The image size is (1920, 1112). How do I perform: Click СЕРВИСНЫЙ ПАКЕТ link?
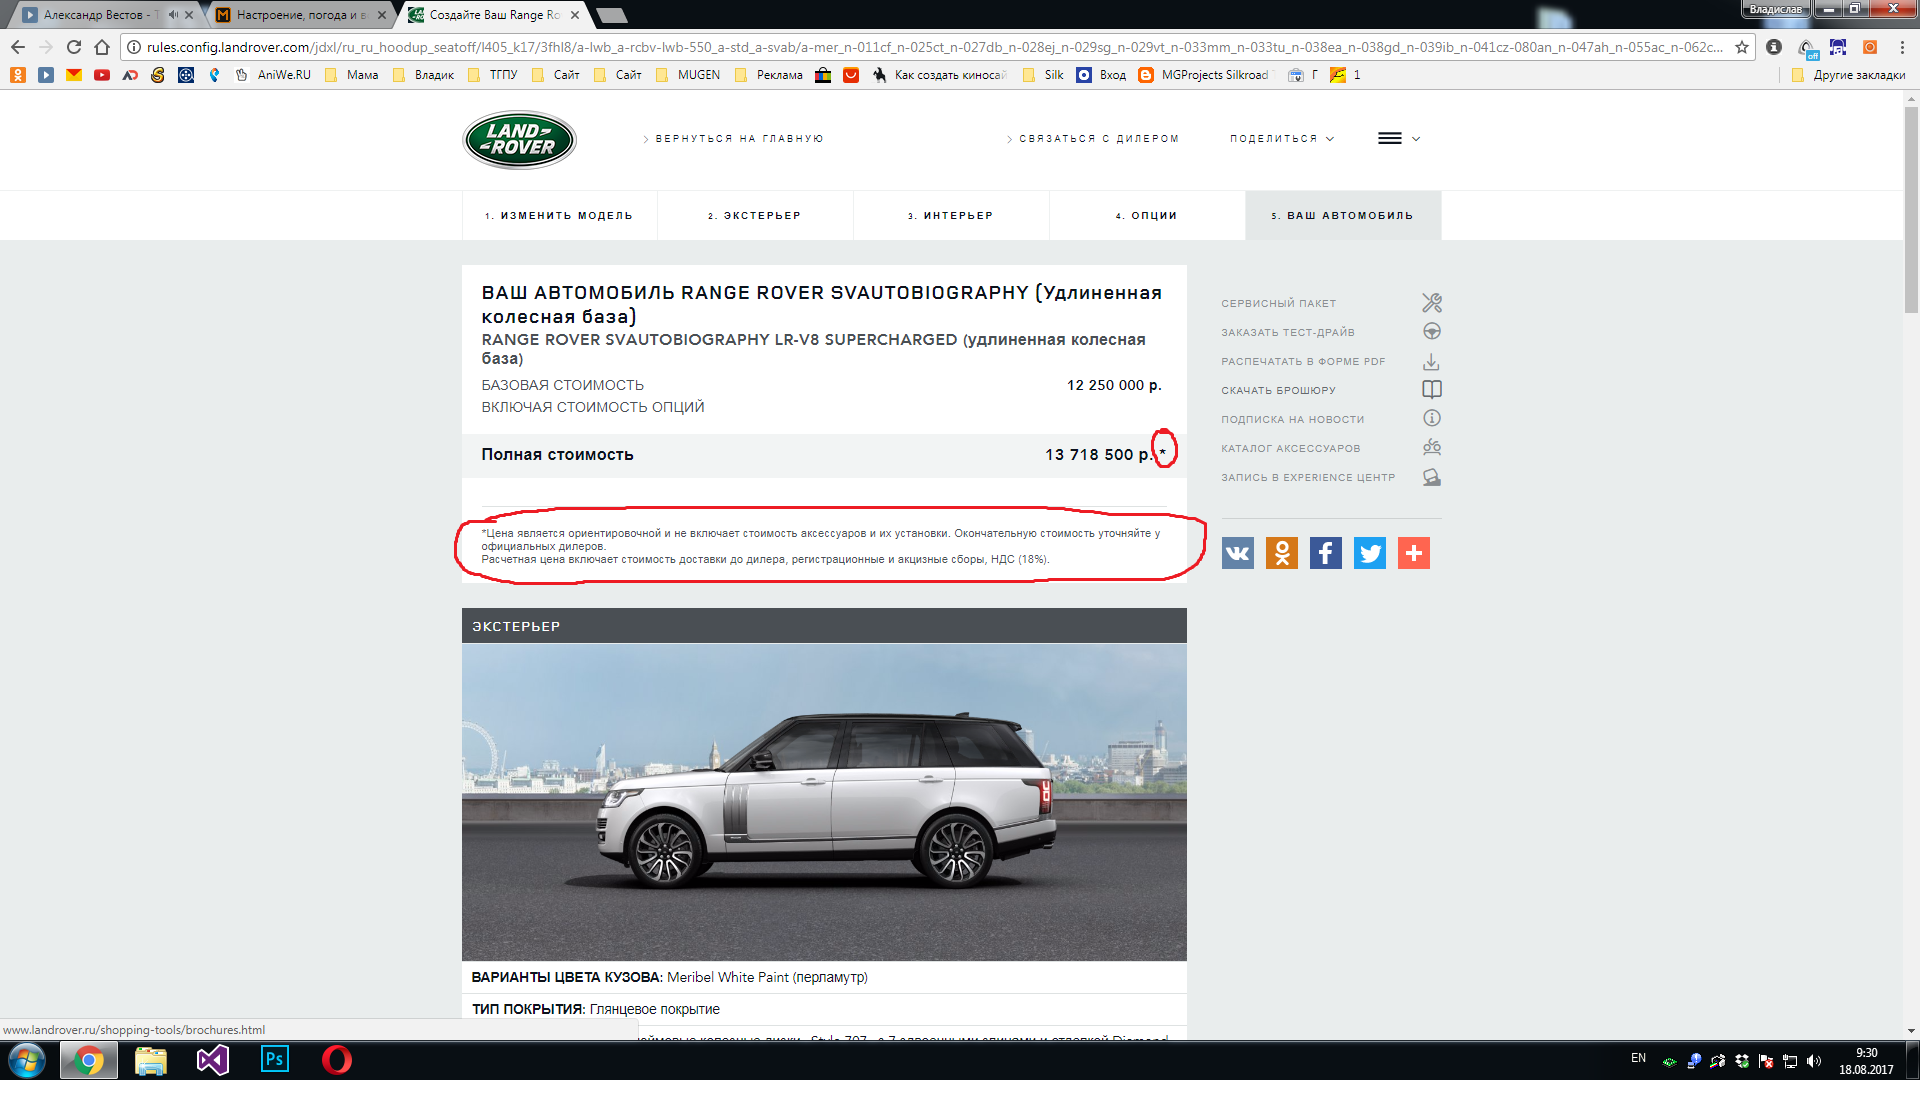tap(1278, 303)
